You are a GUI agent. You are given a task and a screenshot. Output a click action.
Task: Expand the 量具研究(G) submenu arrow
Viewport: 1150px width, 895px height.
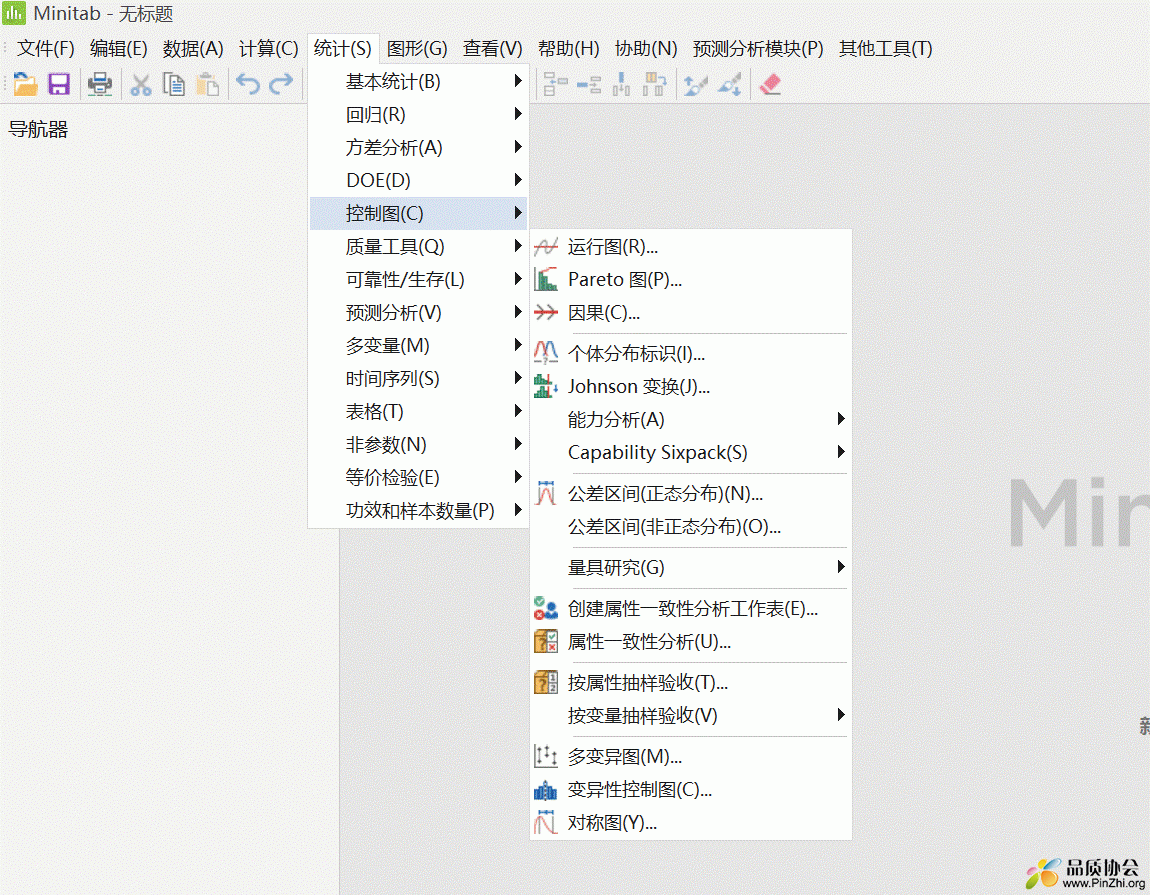pos(841,566)
